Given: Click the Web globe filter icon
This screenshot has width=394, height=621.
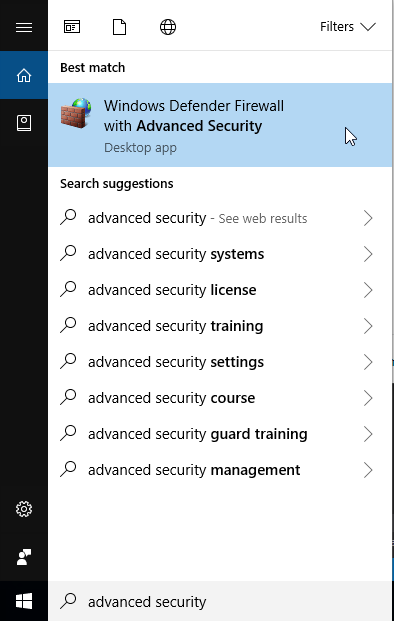Looking at the screenshot, I should pos(168,27).
